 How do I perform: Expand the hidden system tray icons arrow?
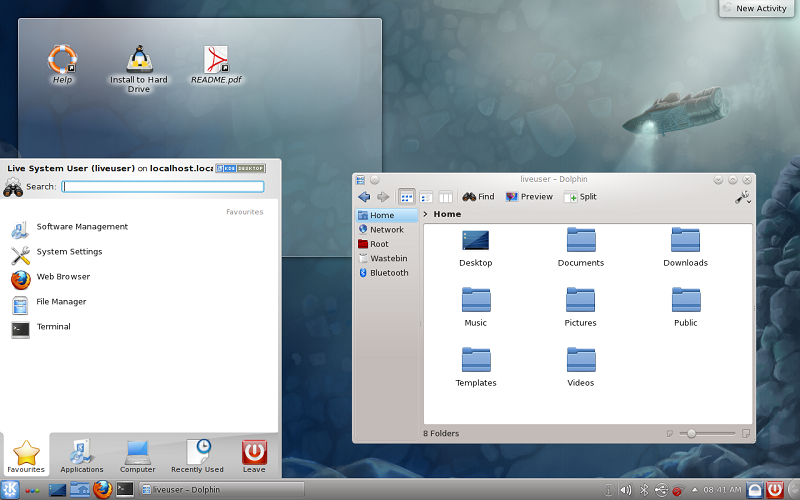[694, 490]
